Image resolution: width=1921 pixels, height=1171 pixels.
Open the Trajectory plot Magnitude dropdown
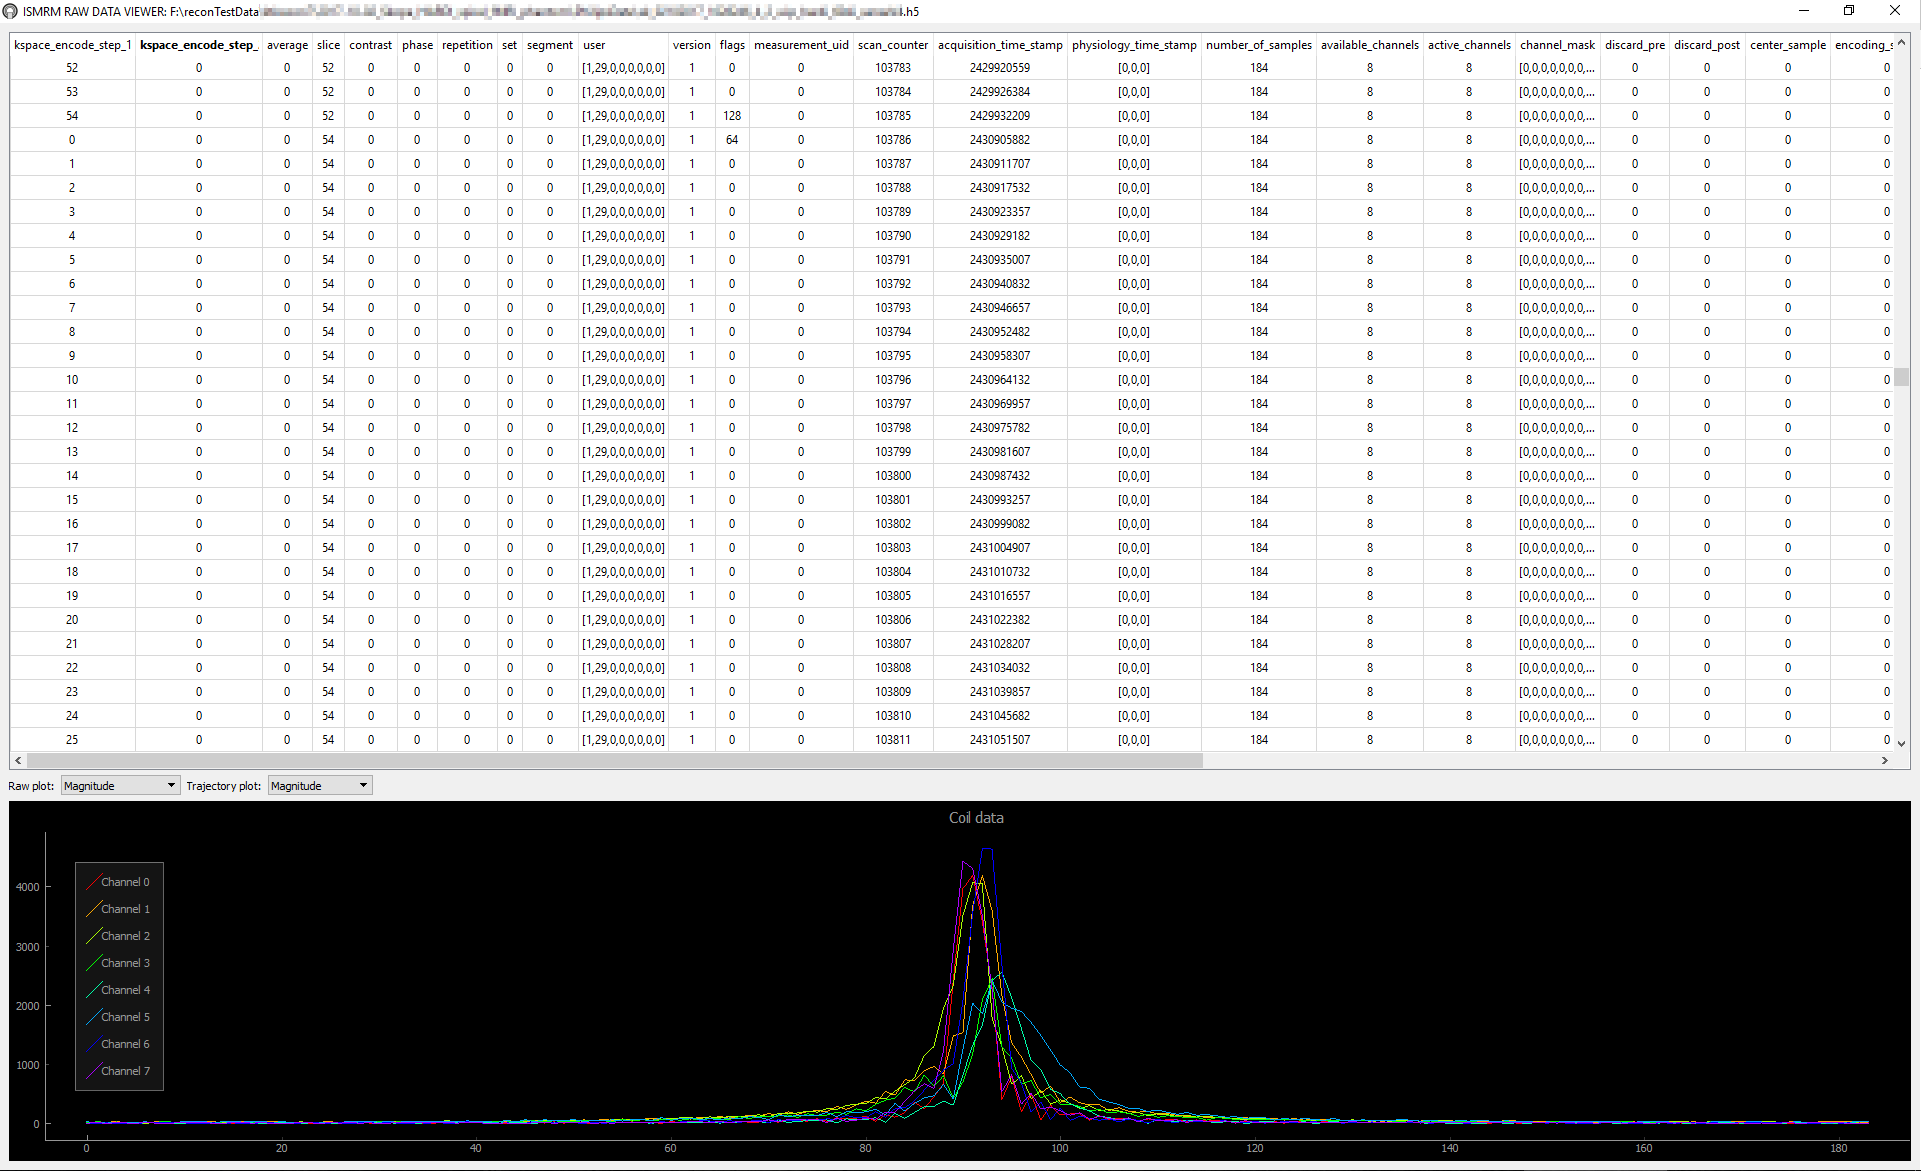[320, 786]
